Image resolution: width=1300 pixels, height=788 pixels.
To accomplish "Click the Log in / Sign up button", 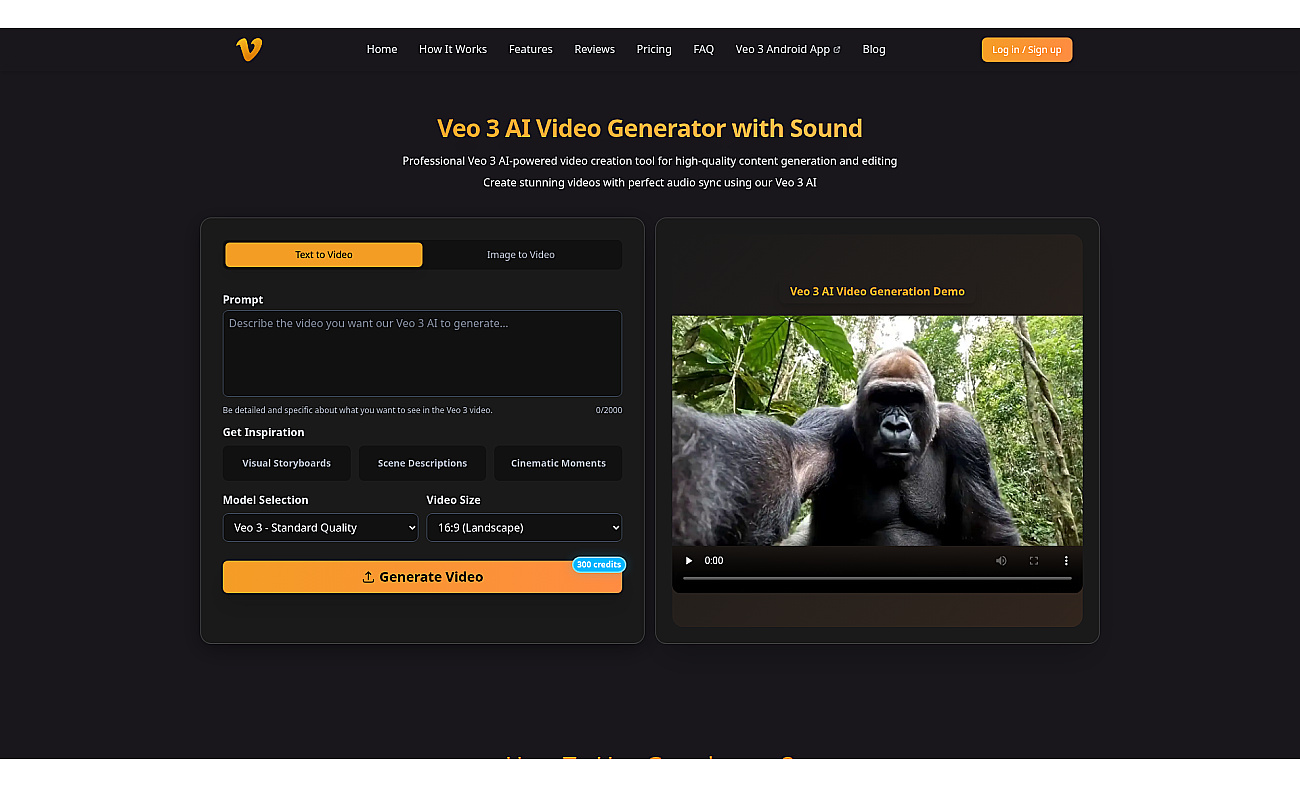I will (1026, 50).
